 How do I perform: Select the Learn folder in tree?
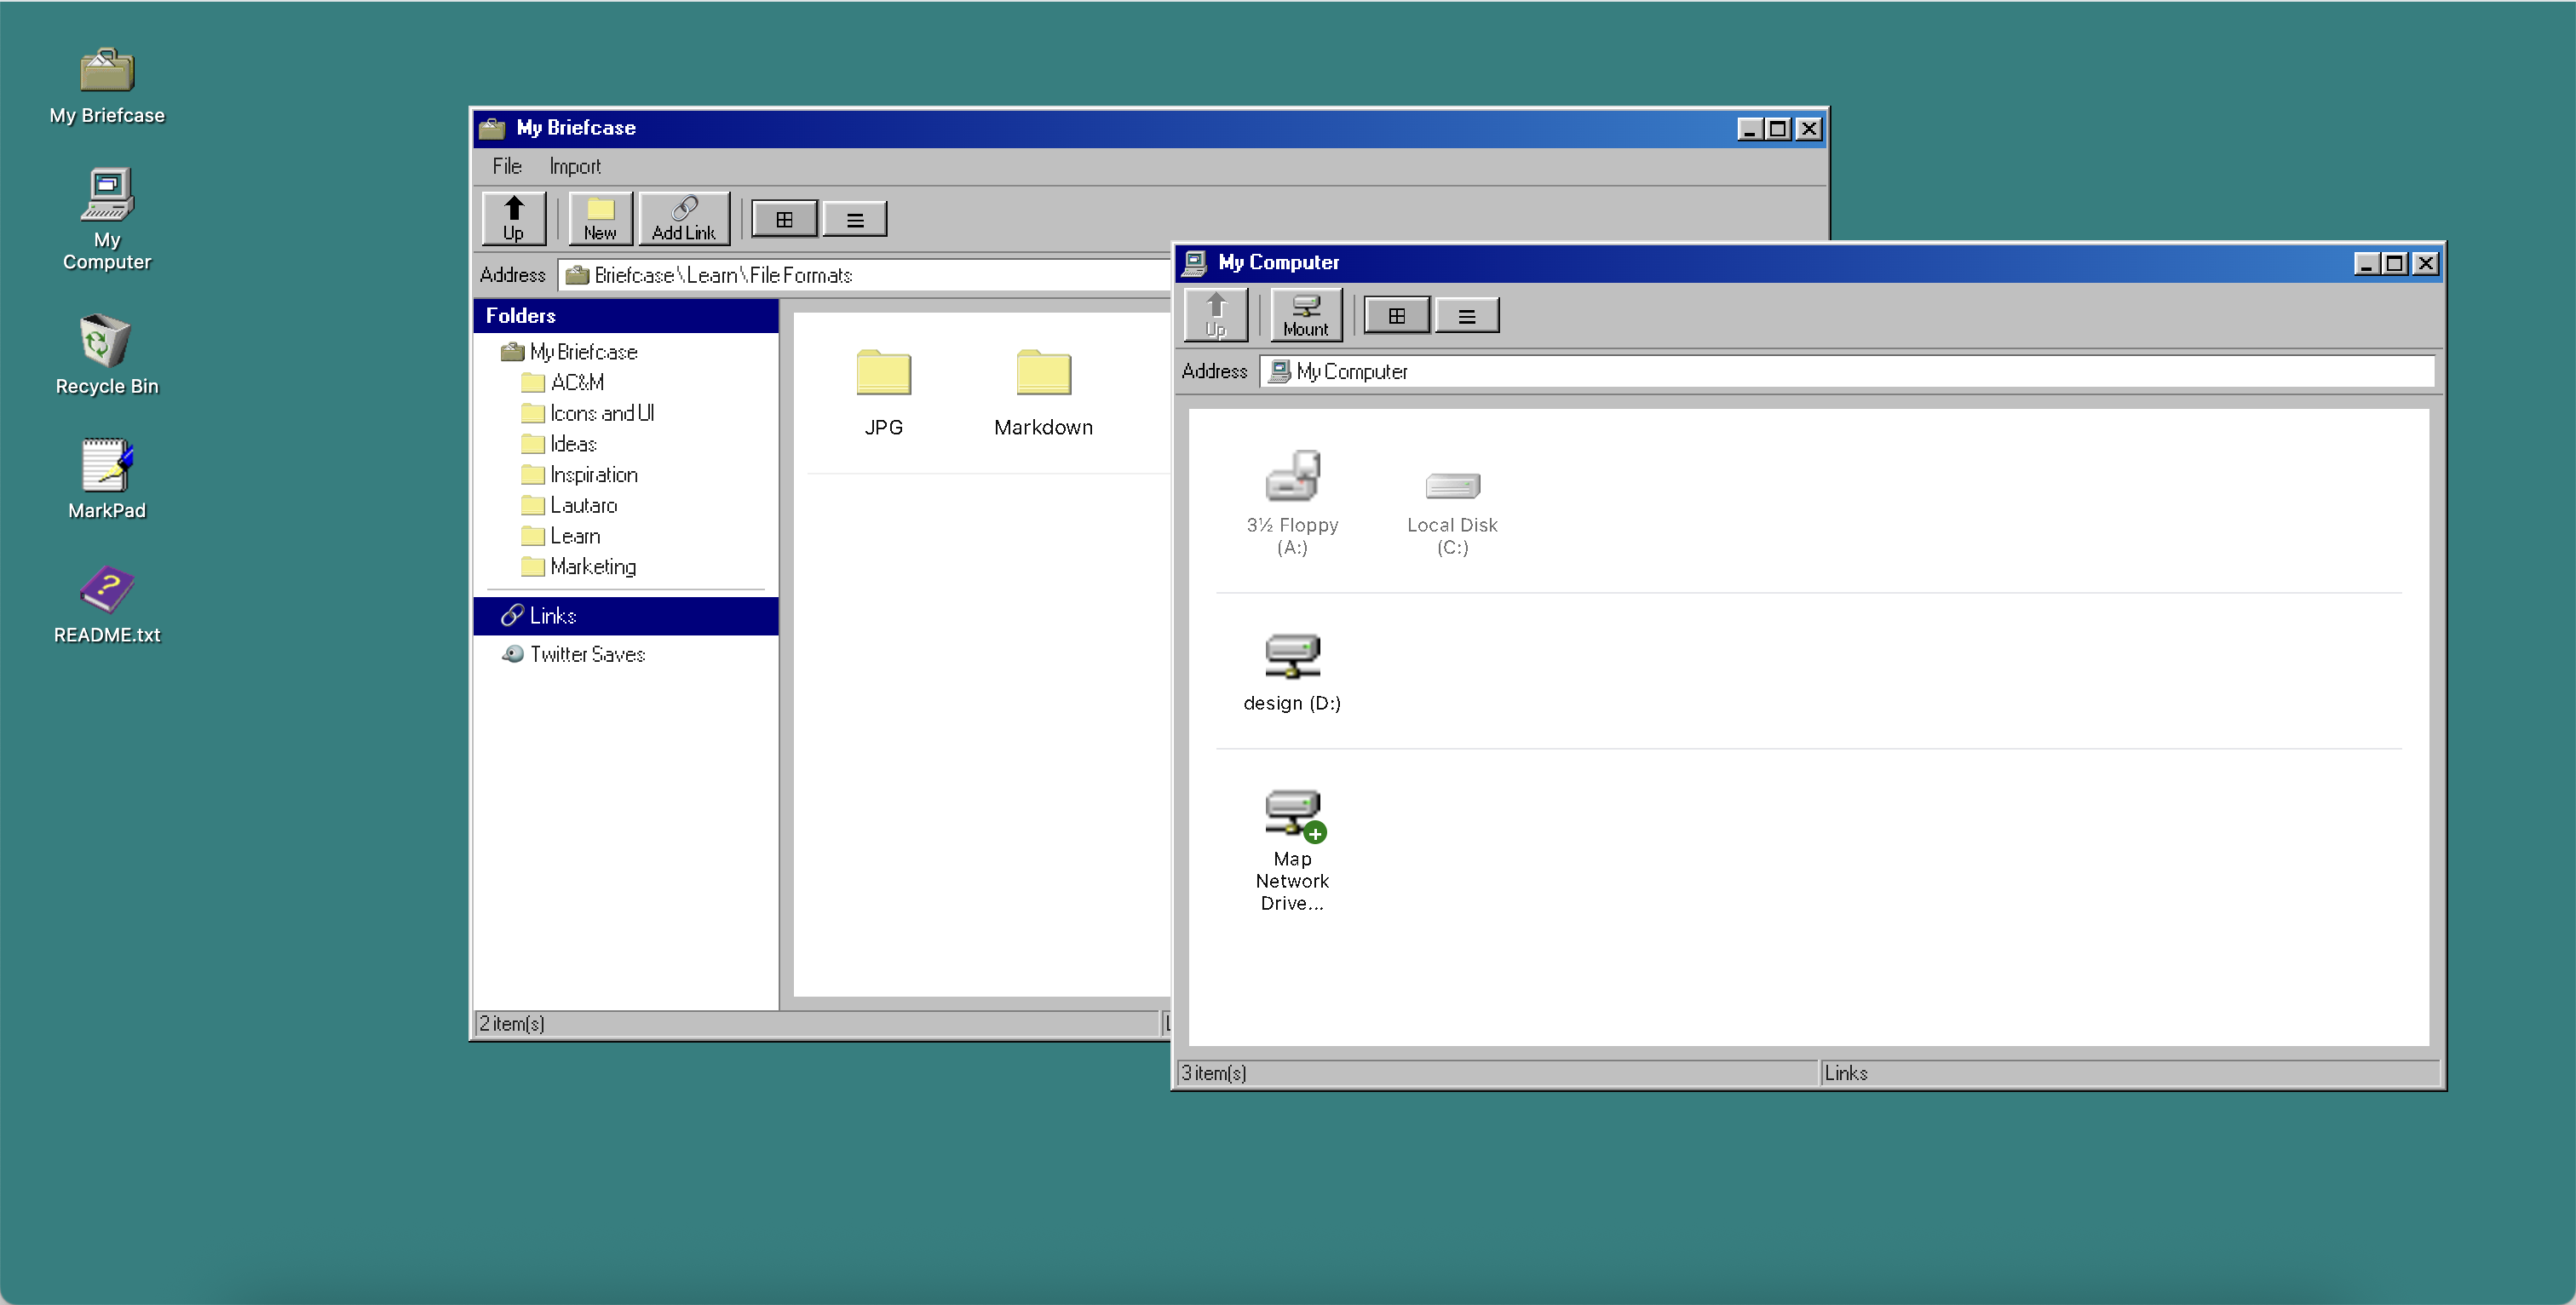point(574,536)
